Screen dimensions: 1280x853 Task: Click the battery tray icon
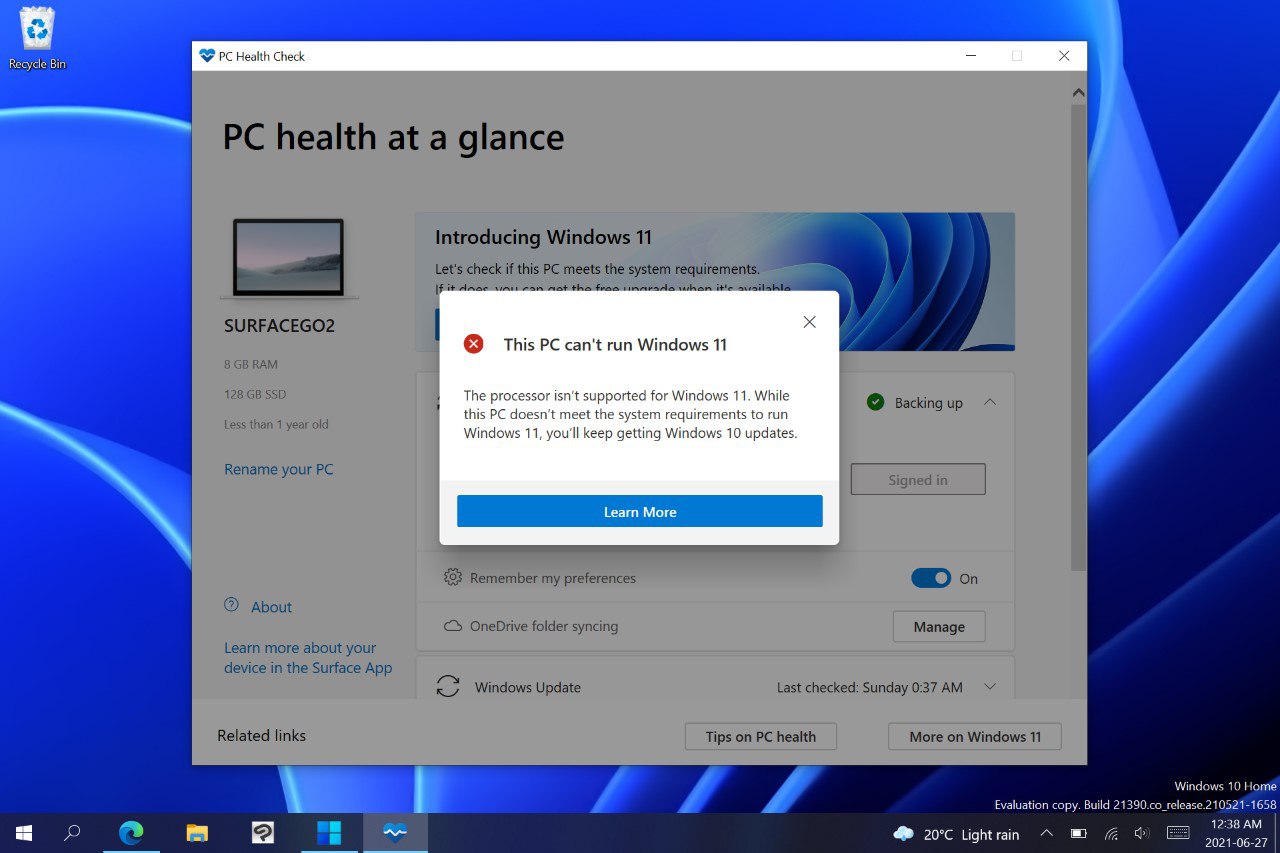click(1079, 833)
